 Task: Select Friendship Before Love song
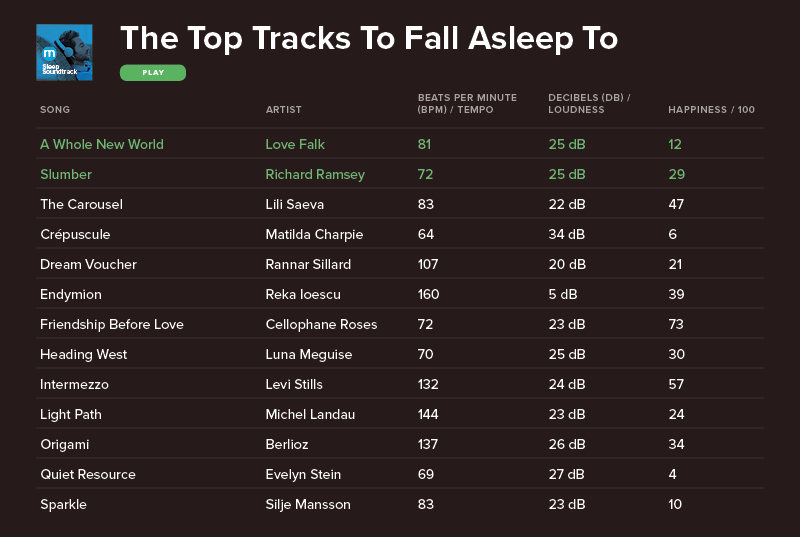[x=112, y=324]
